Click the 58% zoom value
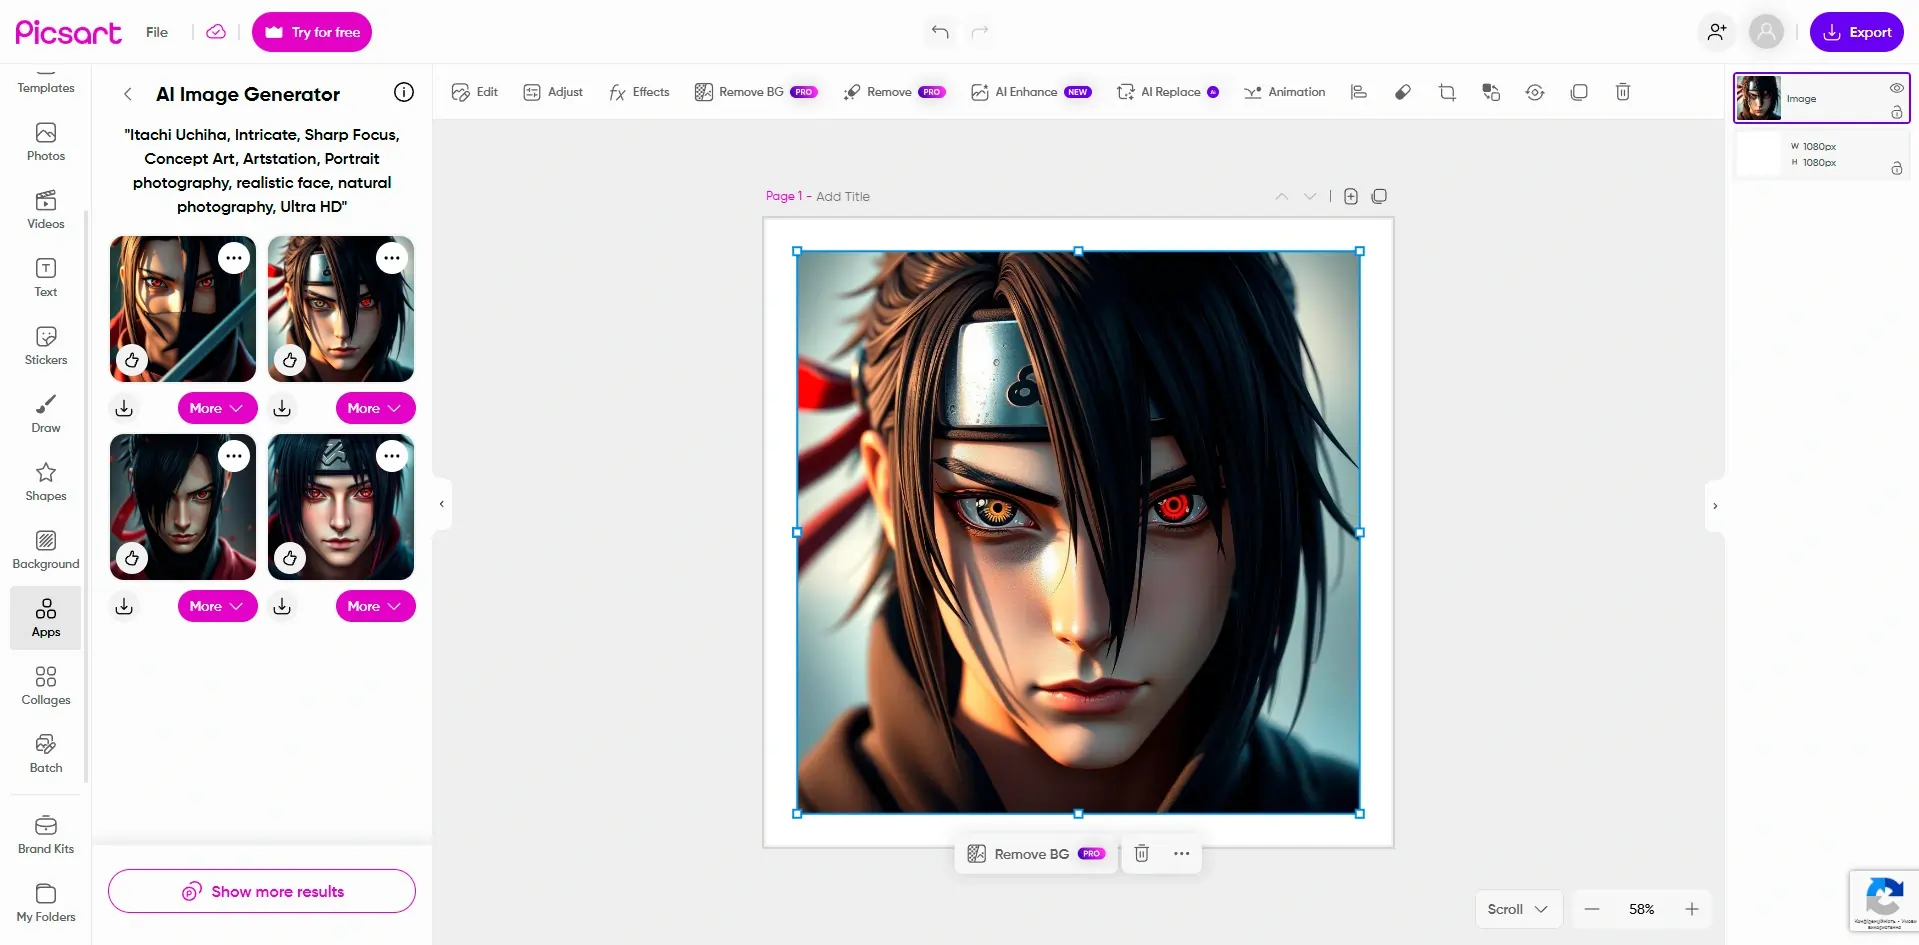Image resolution: width=1919 pixels, height=945 pixels. click(x=1642, y=909)
